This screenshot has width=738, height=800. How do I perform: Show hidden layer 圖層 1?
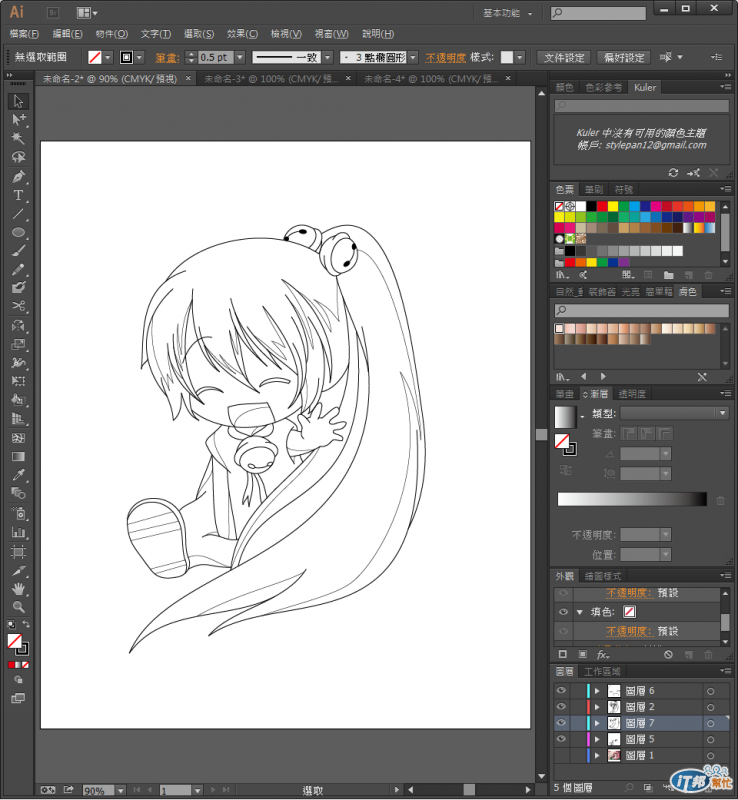(561, 755)
